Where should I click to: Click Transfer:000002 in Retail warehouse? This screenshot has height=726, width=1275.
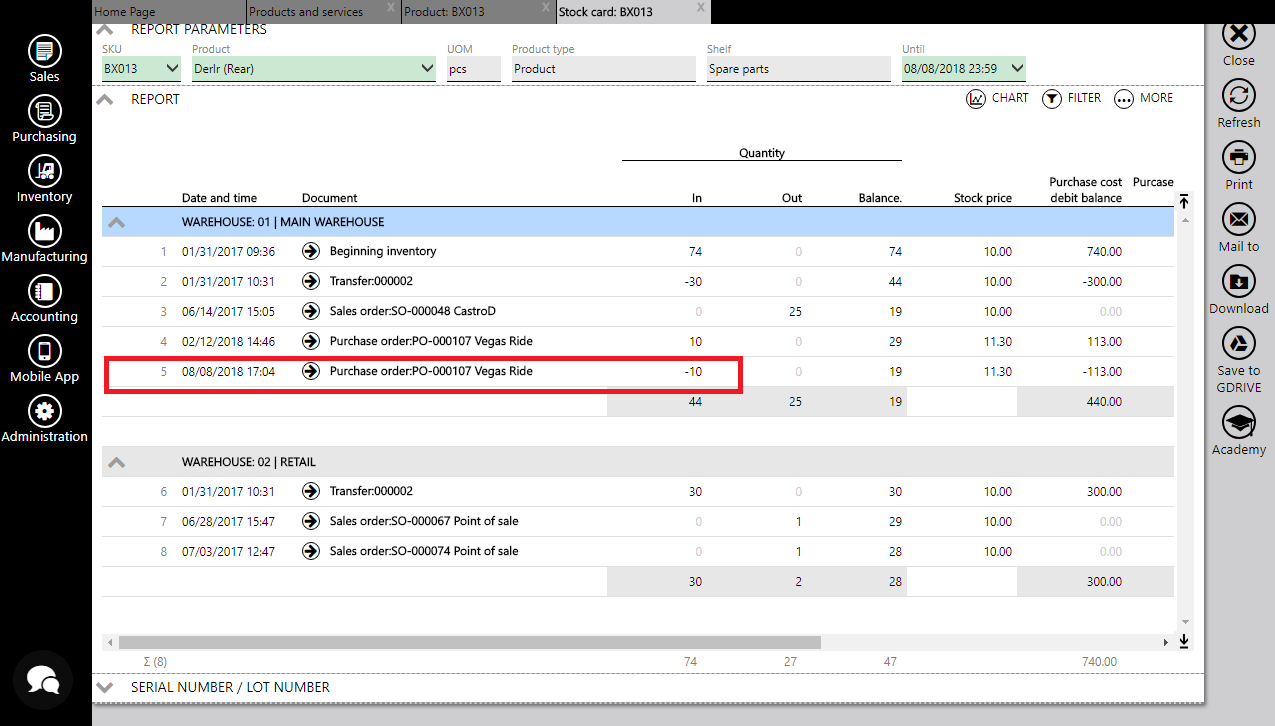tap(371, 491)
